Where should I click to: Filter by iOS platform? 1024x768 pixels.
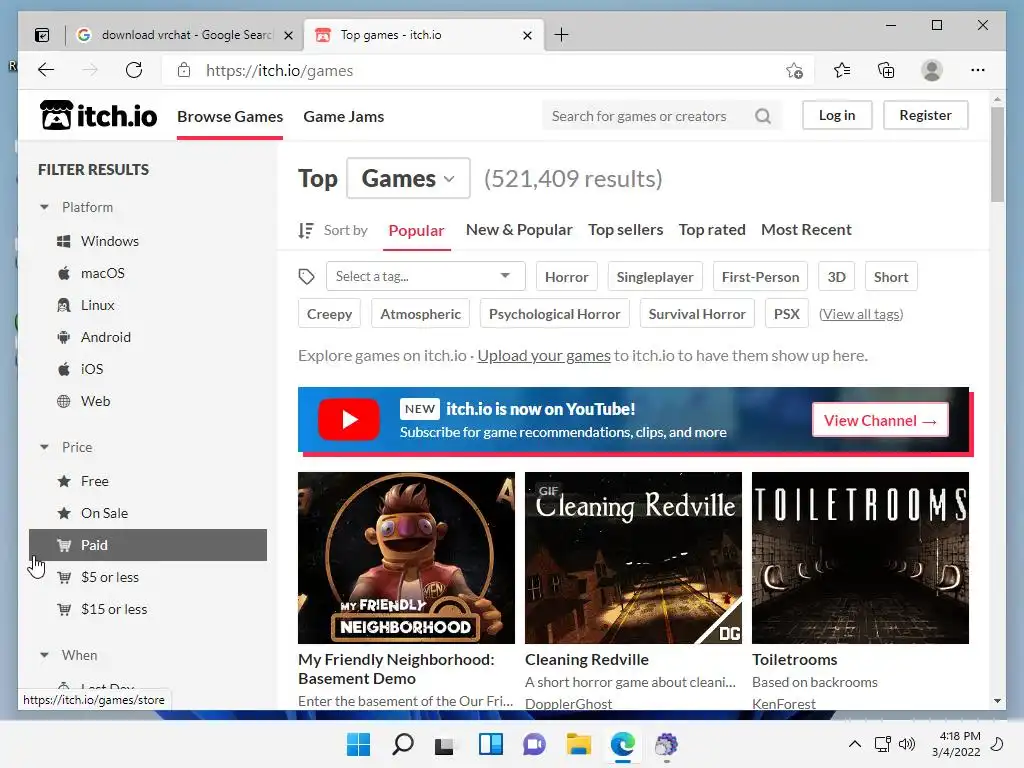(91, 369)
